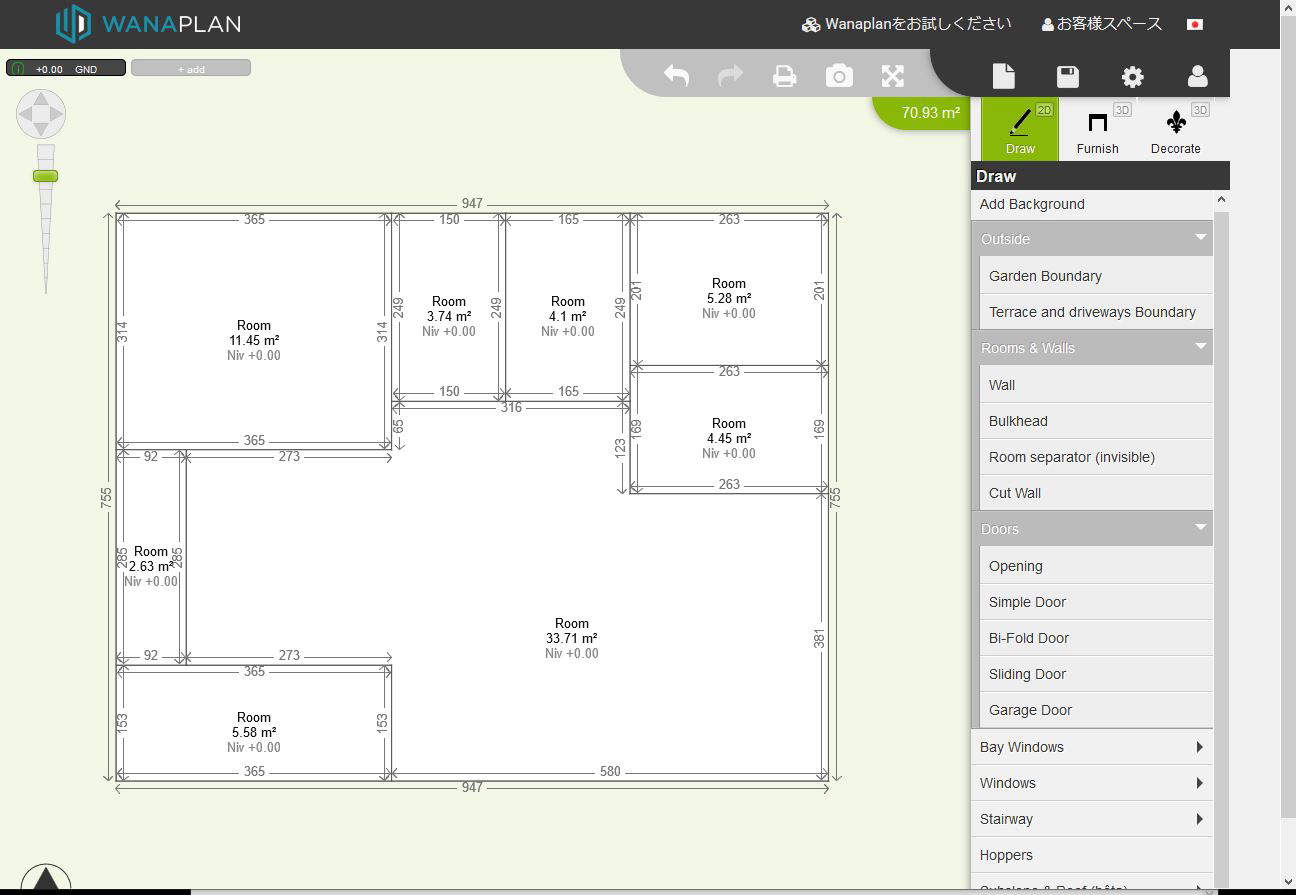Expand the Bay Windows section
The height and width of the screenshot is (895, 1296).
[x=1092, y=747]
